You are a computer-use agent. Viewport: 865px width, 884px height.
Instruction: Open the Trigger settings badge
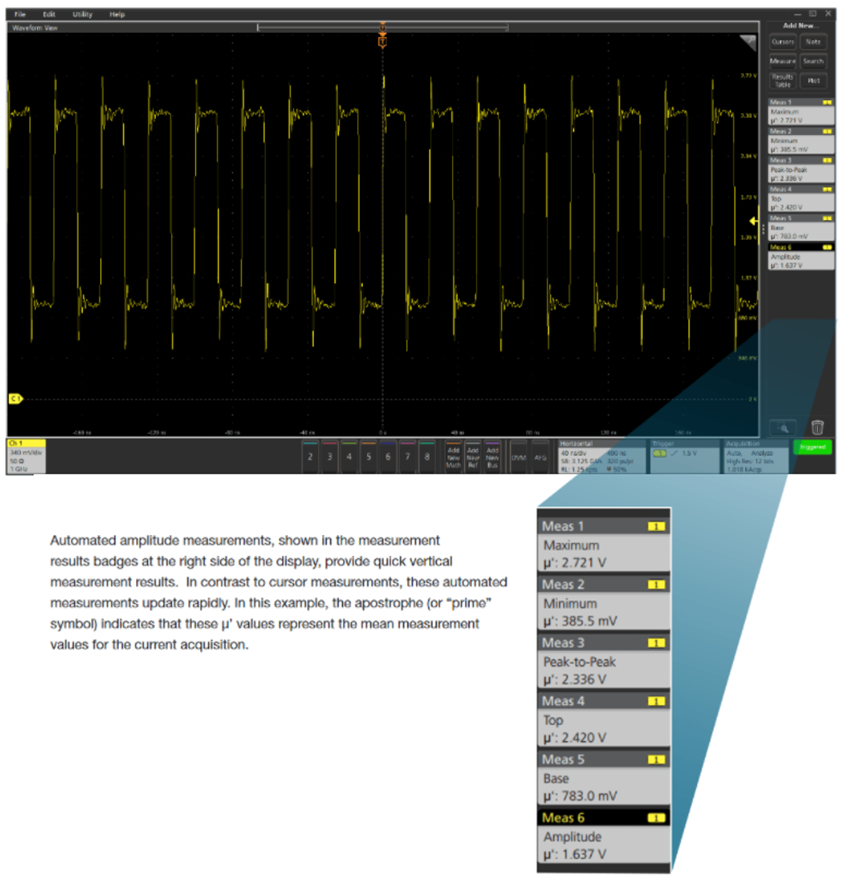coord(681,455)
